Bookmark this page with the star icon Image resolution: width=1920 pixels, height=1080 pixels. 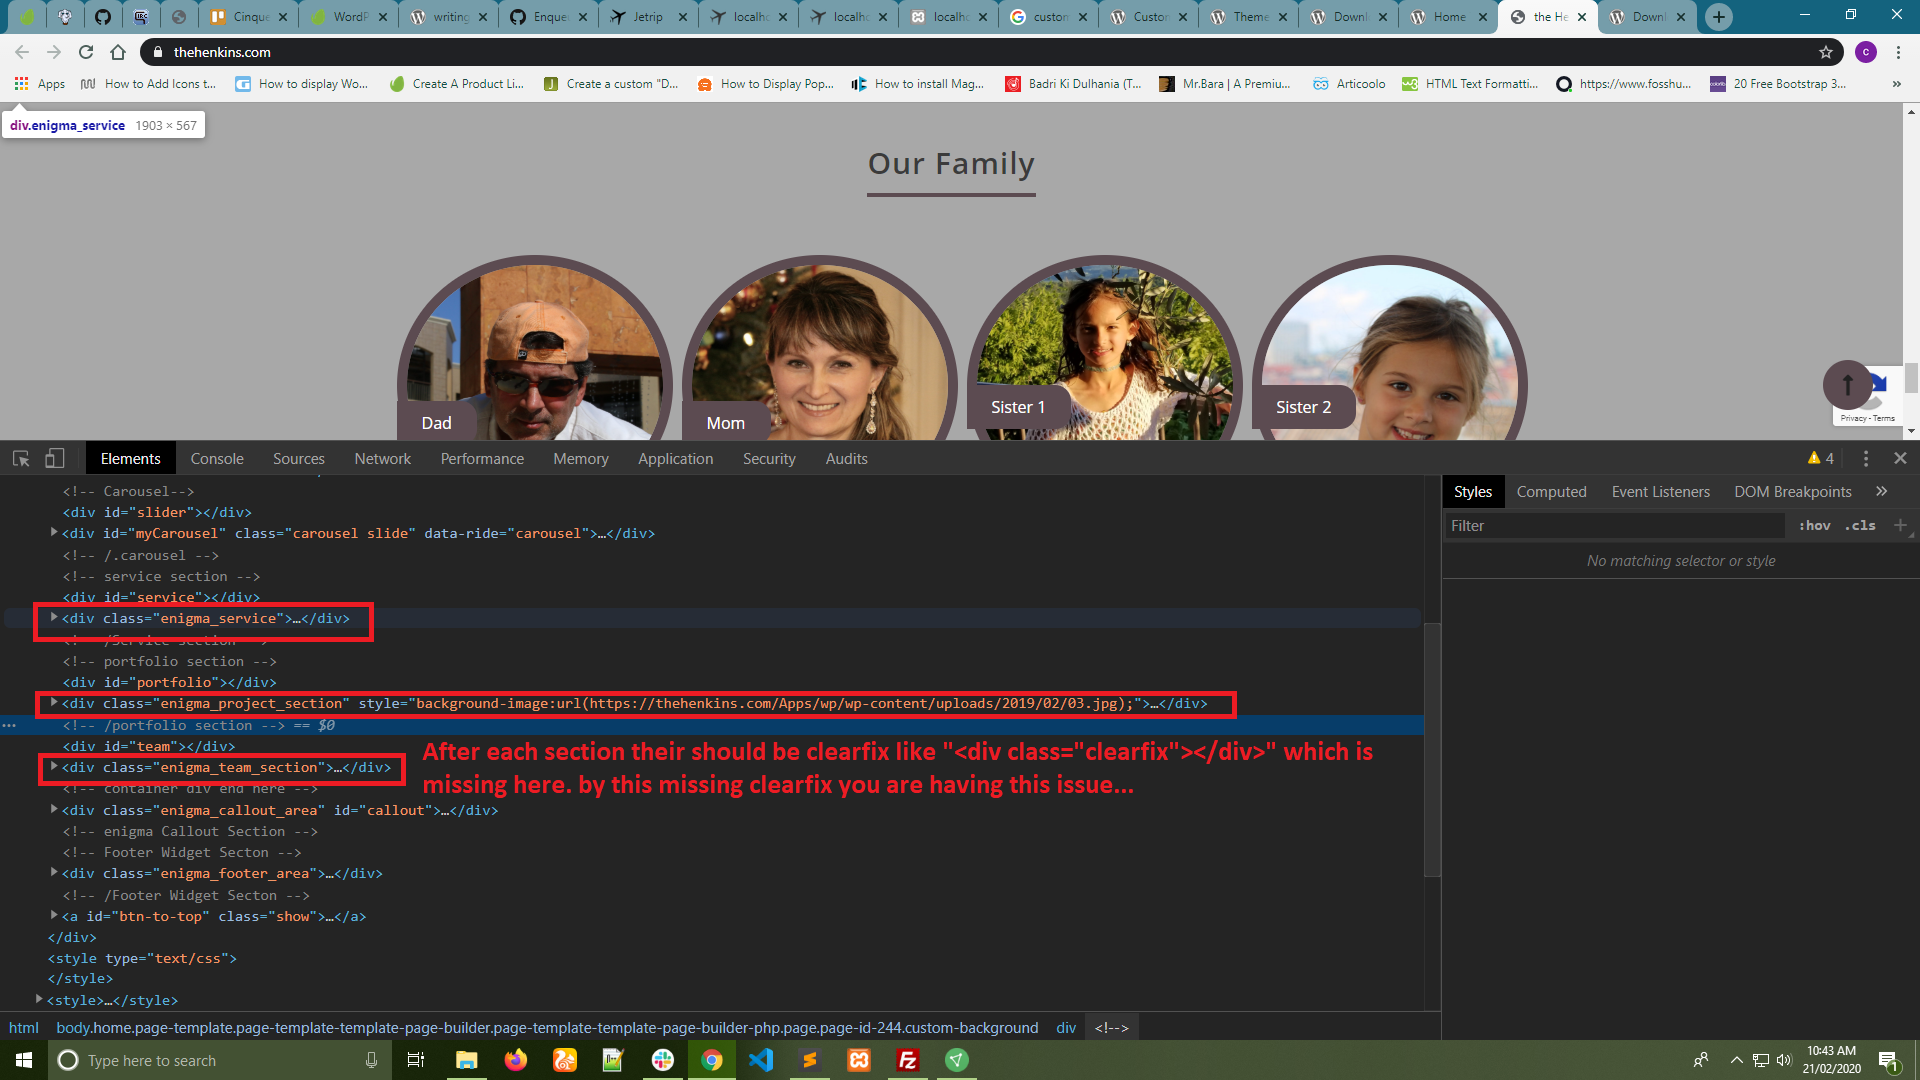click(1826, 52)
